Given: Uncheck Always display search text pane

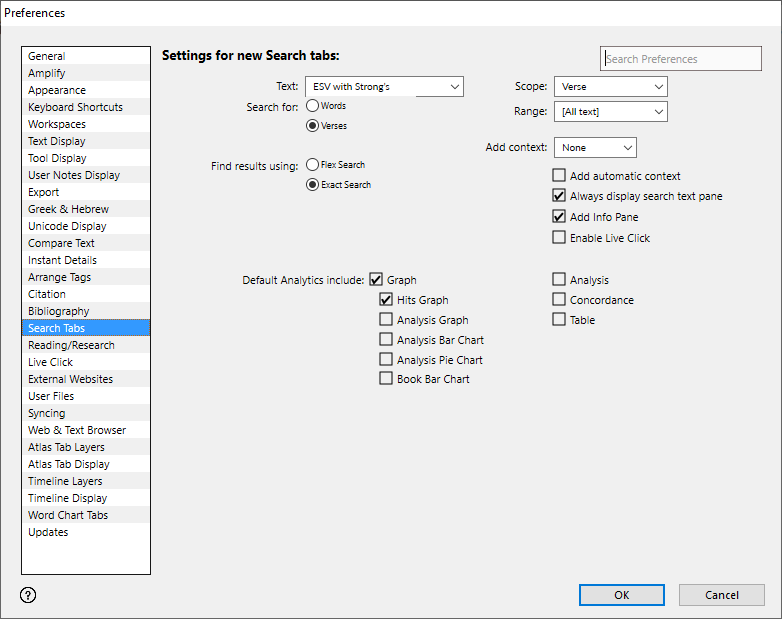Looking at the screenshot, I should click(x=559, y=196).
